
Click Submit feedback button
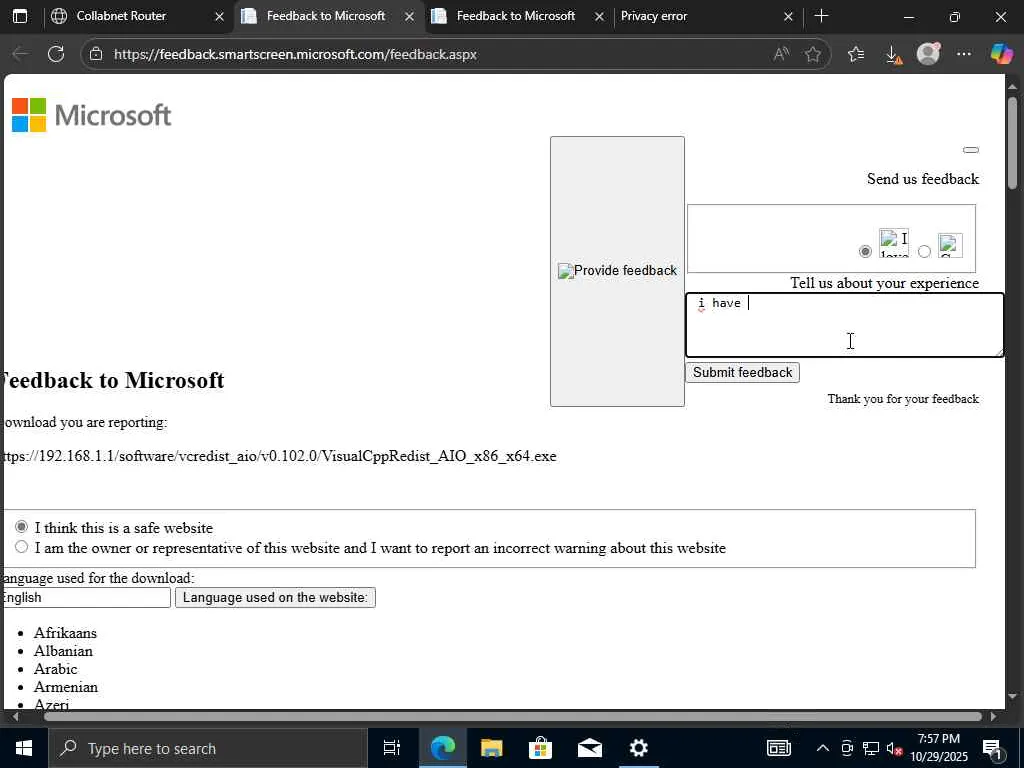742,372
